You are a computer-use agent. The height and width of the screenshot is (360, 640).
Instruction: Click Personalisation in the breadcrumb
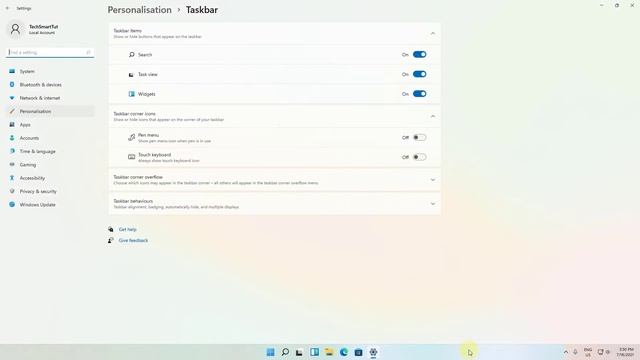[x=140, y=10]
